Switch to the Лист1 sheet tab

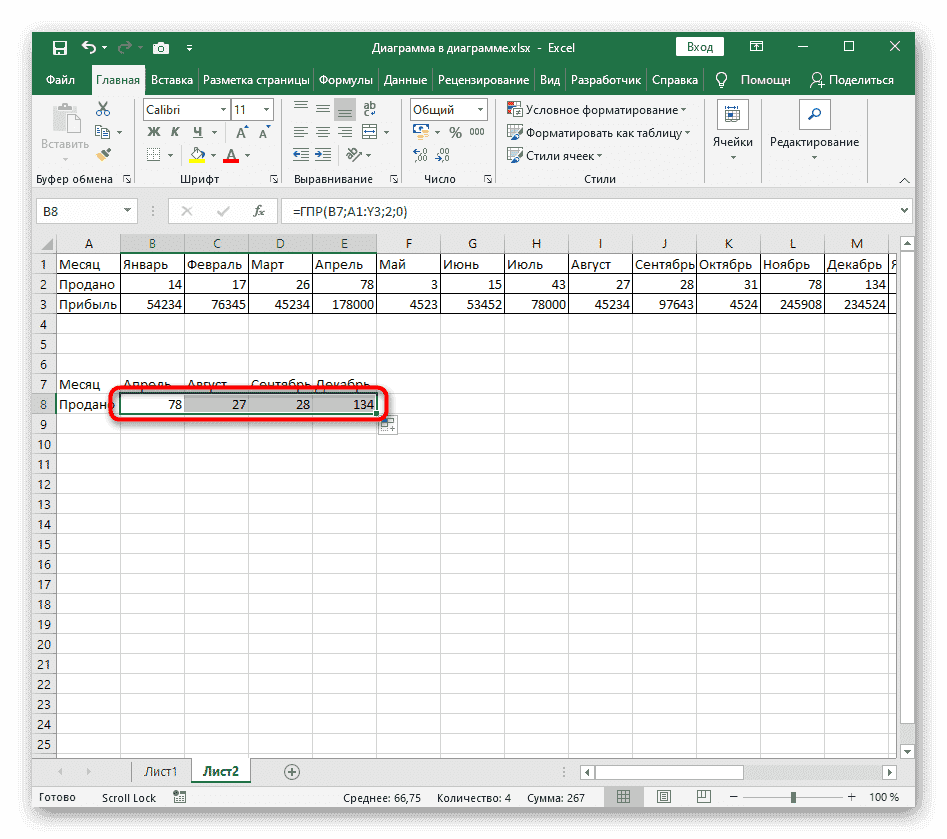click(x=161, y=771)
